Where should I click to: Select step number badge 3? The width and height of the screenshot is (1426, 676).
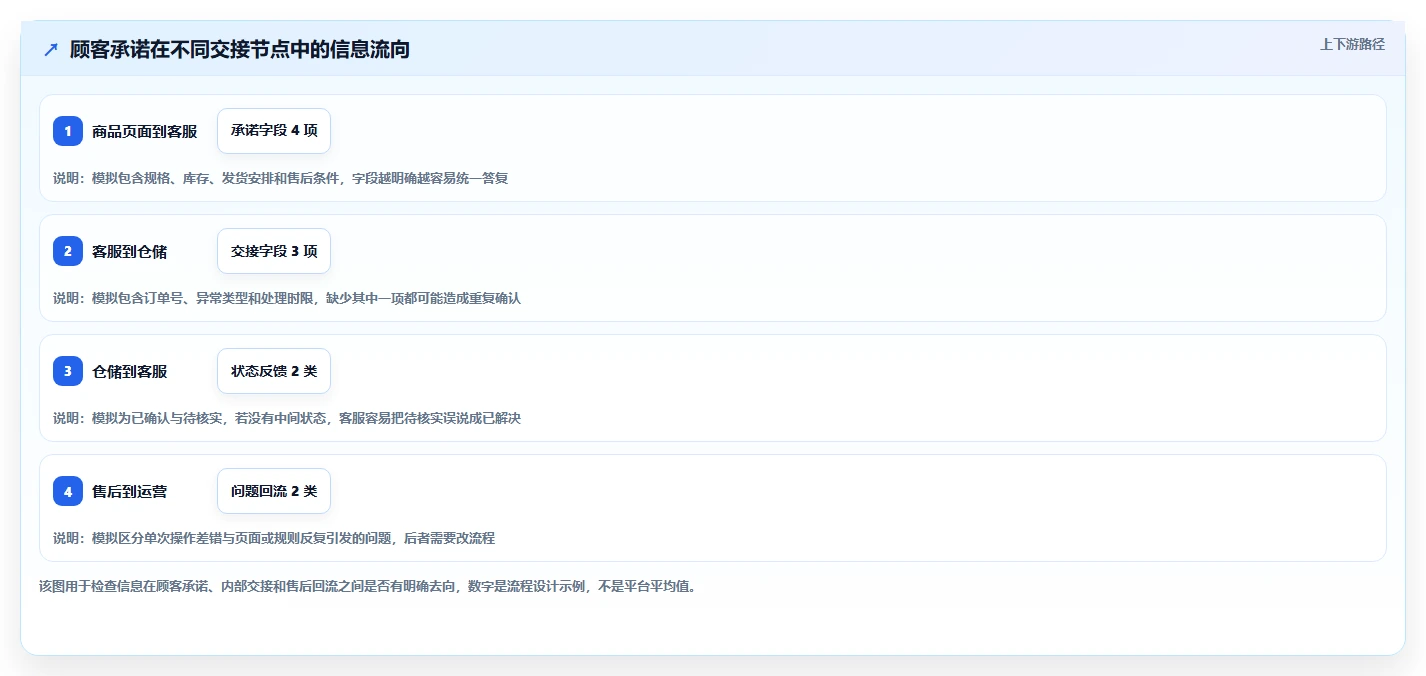point(68,371)
